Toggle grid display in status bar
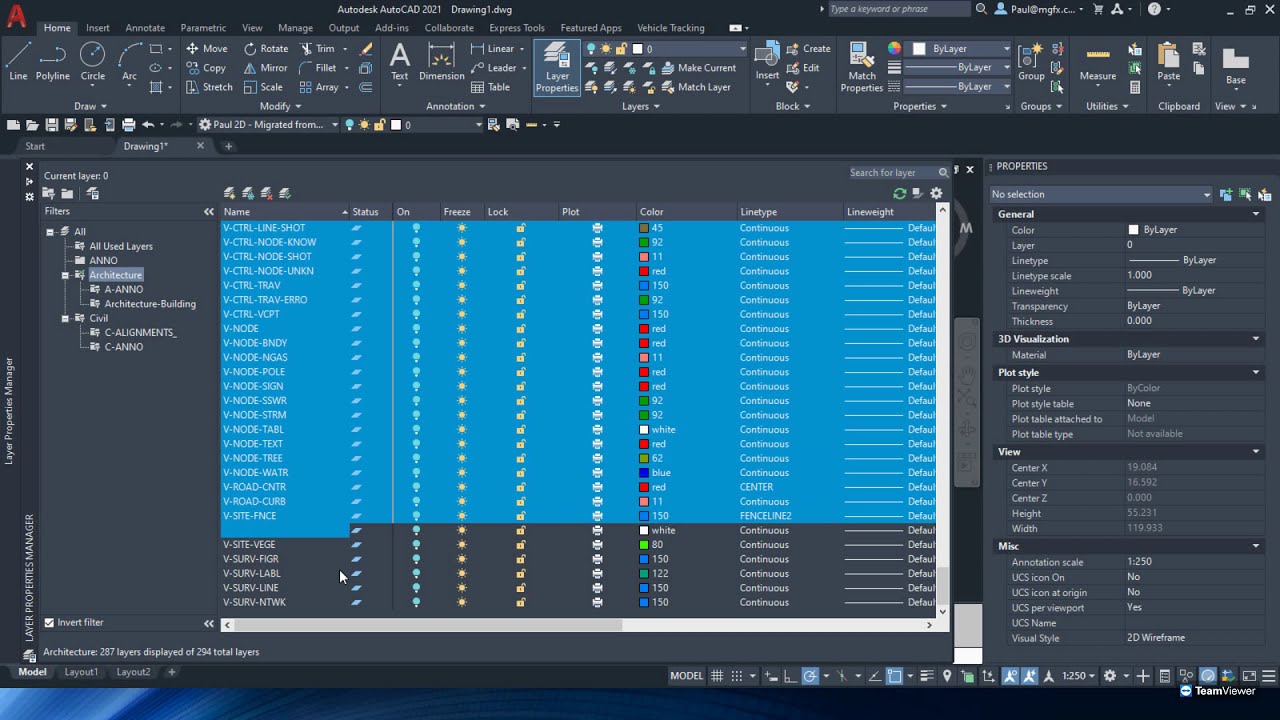 point(717,676)
